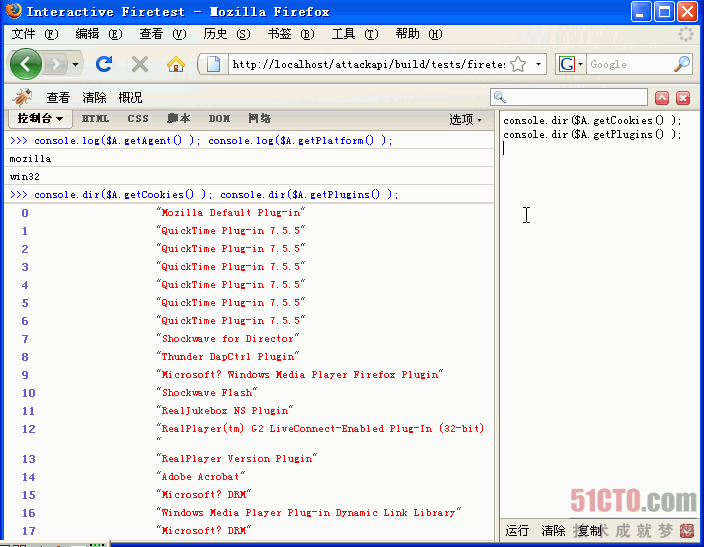Click 概况 profile button
Image resolution: width=704 pixels, height=547 pixels.
click(130, 98)
